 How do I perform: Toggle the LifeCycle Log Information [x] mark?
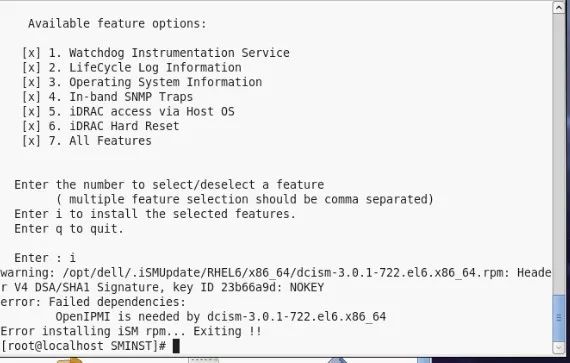(x=31, y=68)
